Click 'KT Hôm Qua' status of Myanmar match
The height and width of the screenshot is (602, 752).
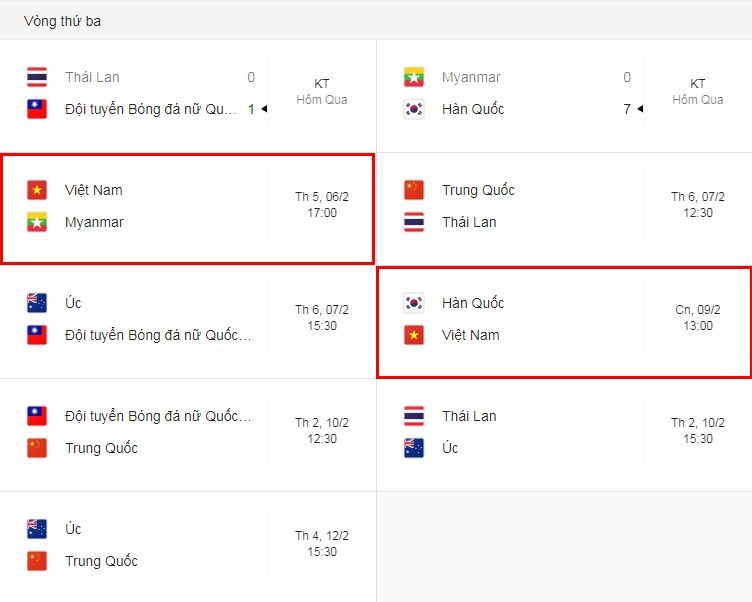click(x=697, y=92)
